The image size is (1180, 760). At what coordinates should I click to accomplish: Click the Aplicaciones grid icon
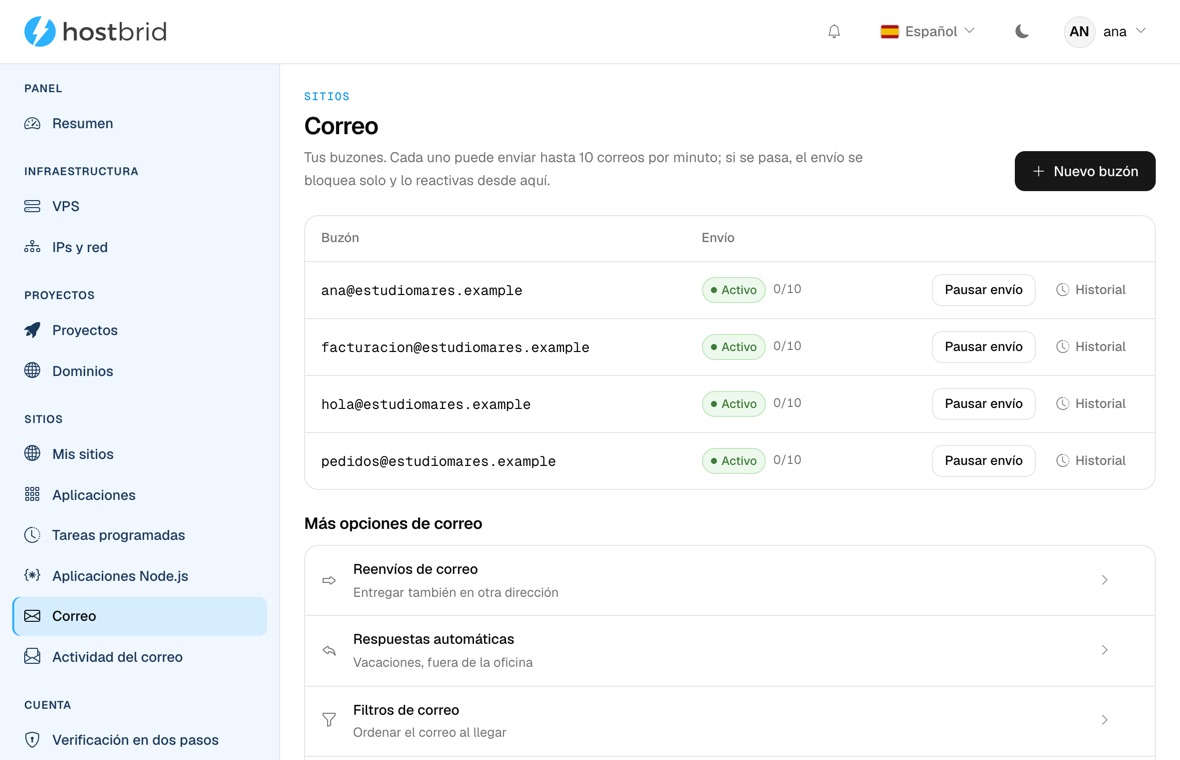[x=32, y=494]
